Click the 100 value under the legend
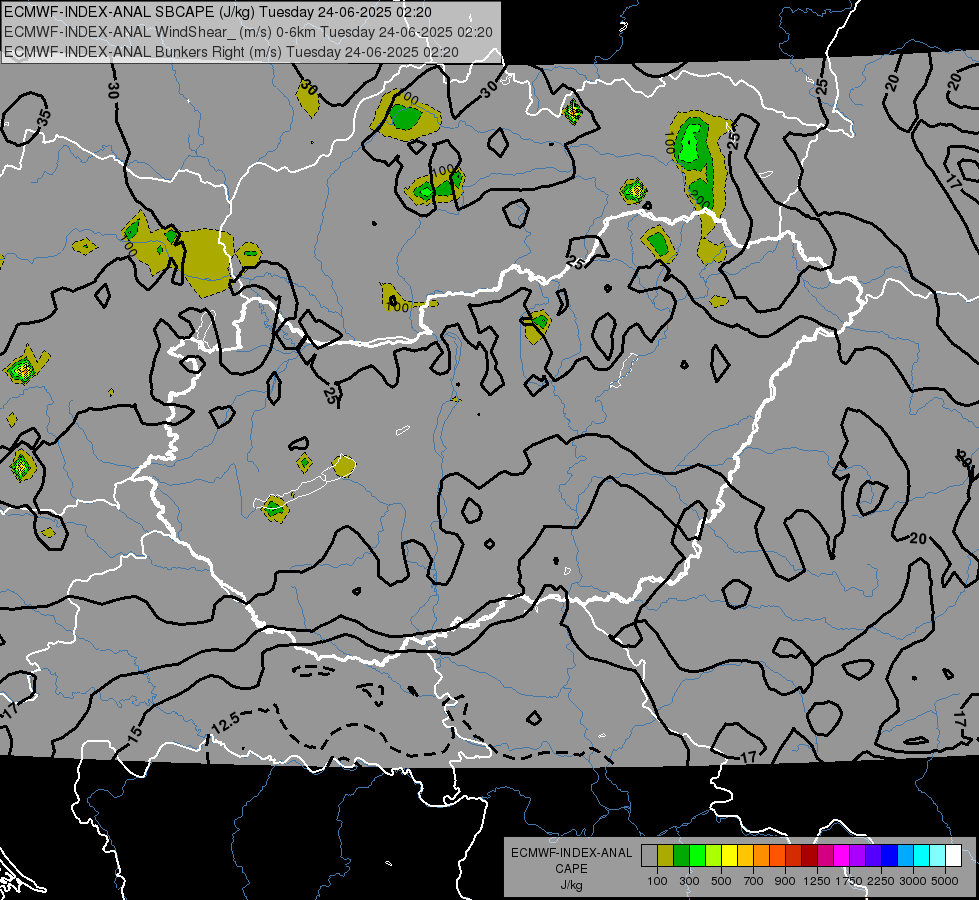The width and height of the screenshot is (979, 900). click(657, 881)
